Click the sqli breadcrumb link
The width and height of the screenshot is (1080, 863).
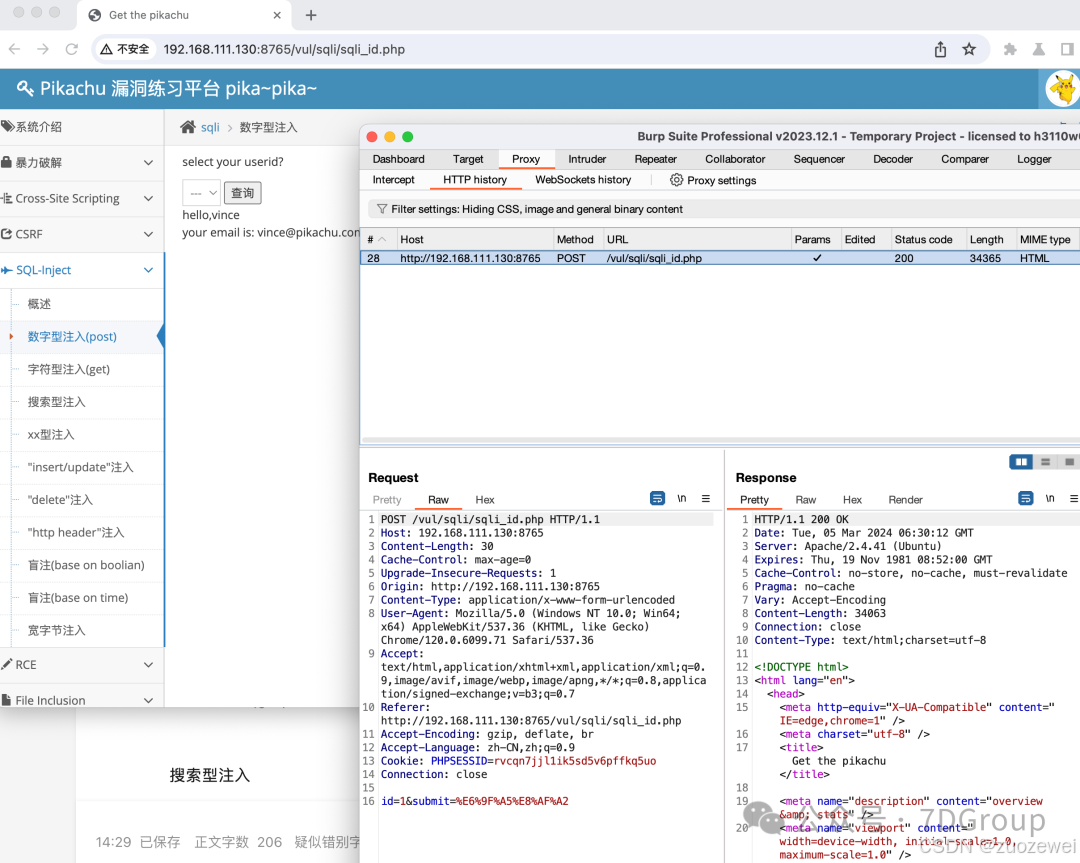(x=210, y=127)
